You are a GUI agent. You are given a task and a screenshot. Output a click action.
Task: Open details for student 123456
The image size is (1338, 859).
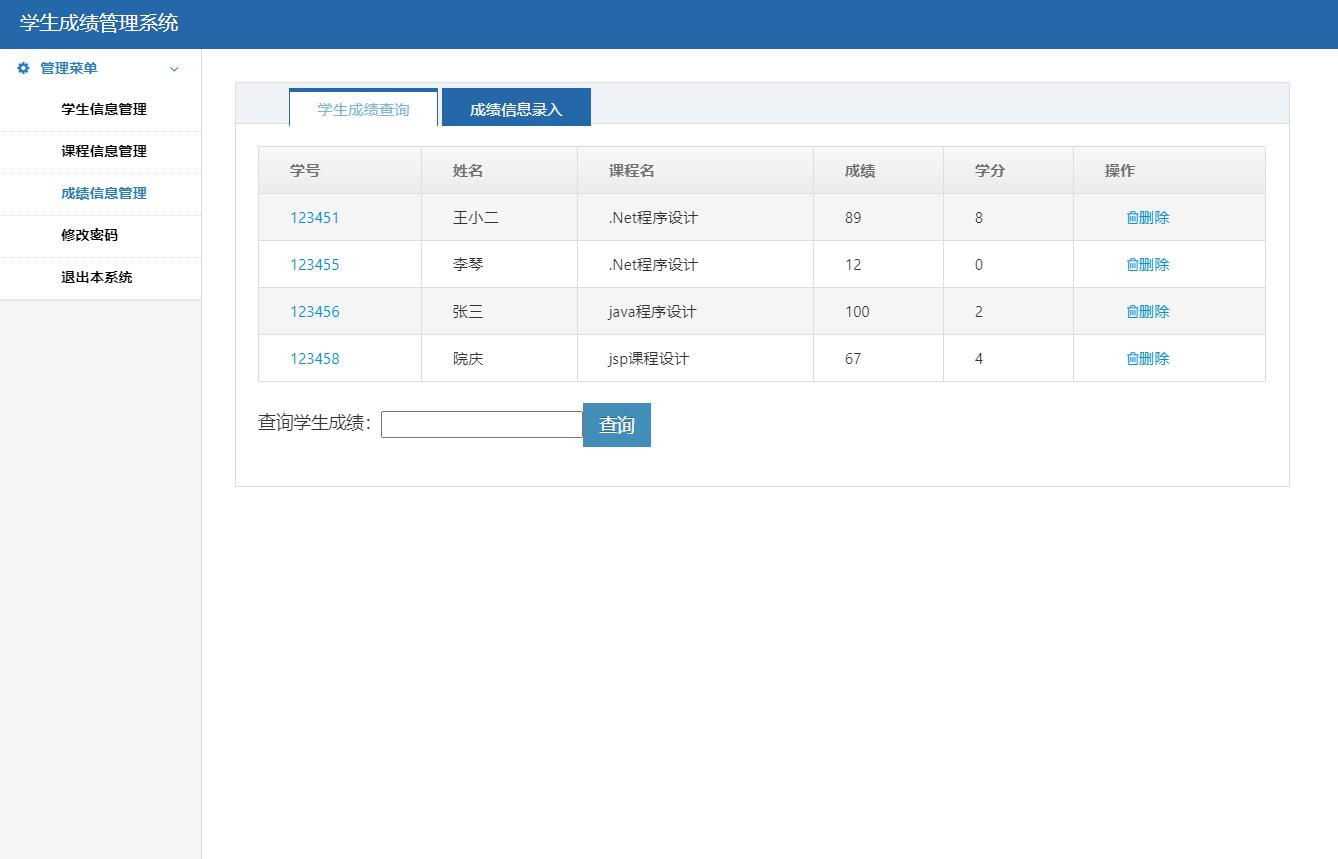click(315, 311)
